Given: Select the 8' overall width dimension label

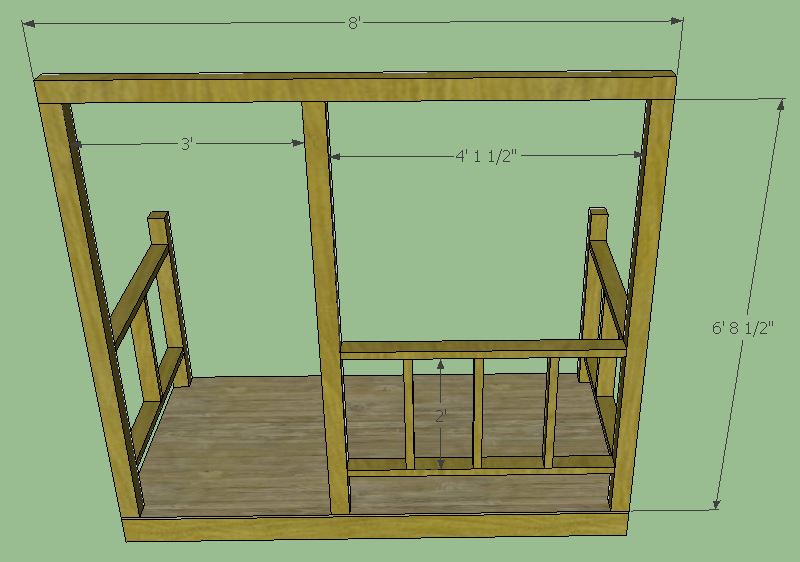Looking at the screenshot, I should click(x=355, y=23).
